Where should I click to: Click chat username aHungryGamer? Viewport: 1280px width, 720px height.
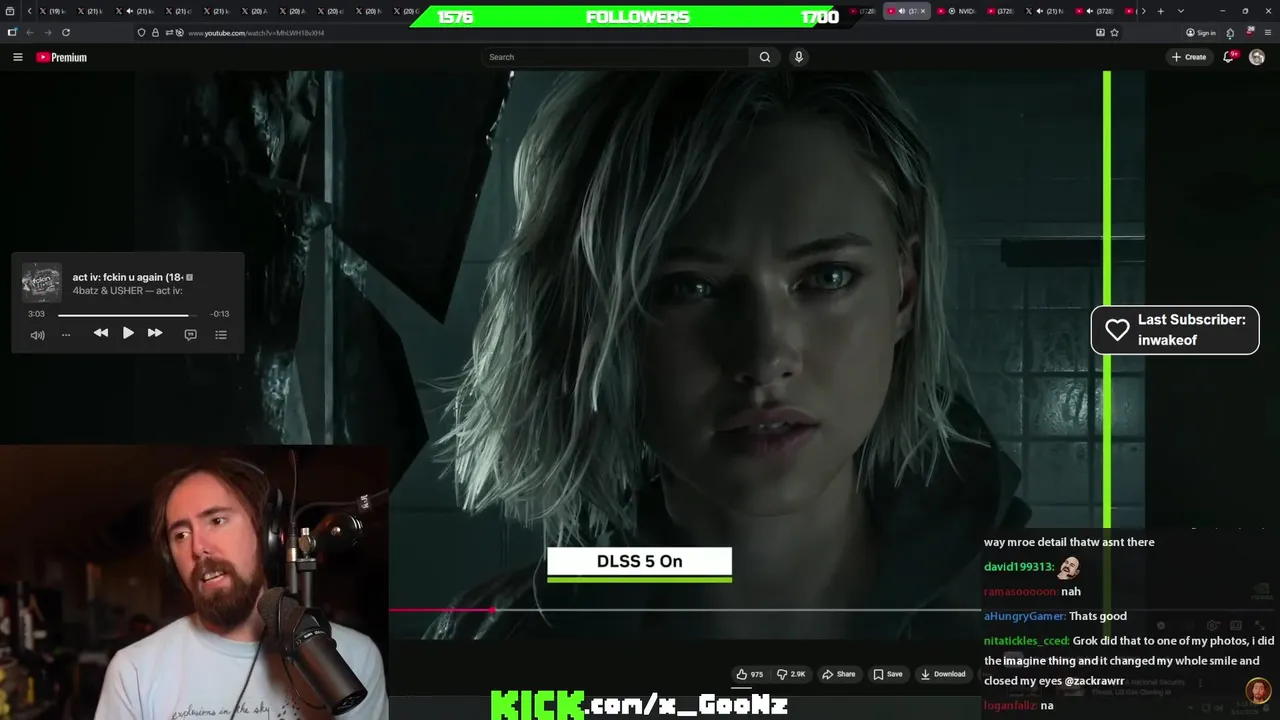[x=1024, y=616]
